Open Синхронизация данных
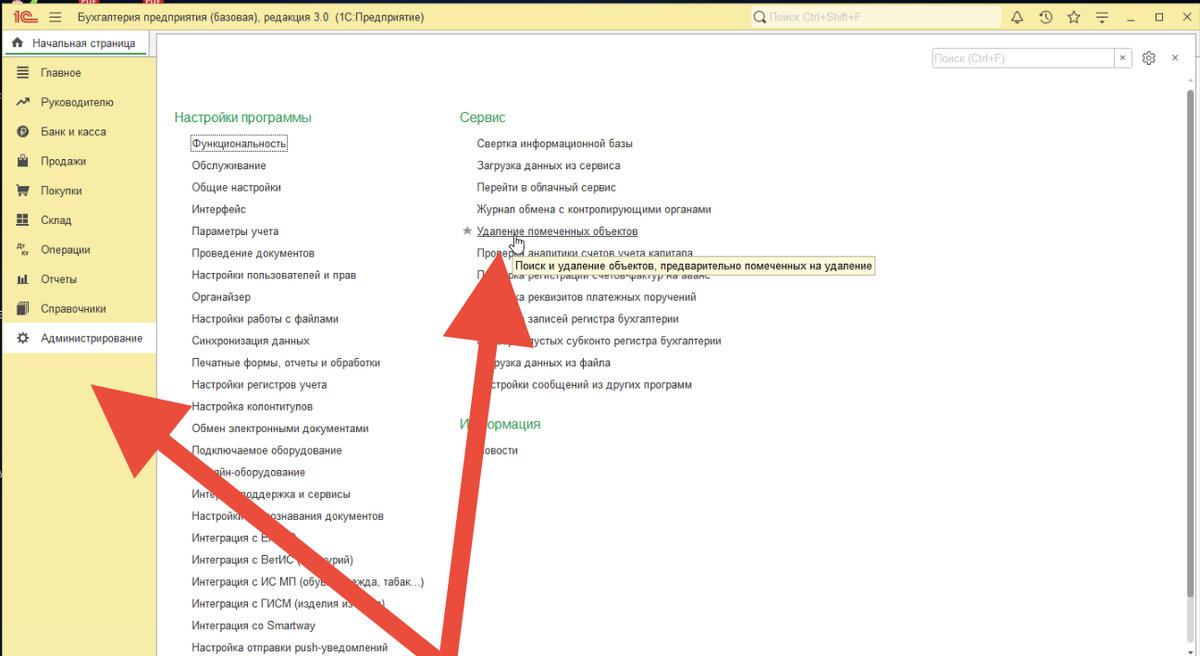 tap(251, 341)
